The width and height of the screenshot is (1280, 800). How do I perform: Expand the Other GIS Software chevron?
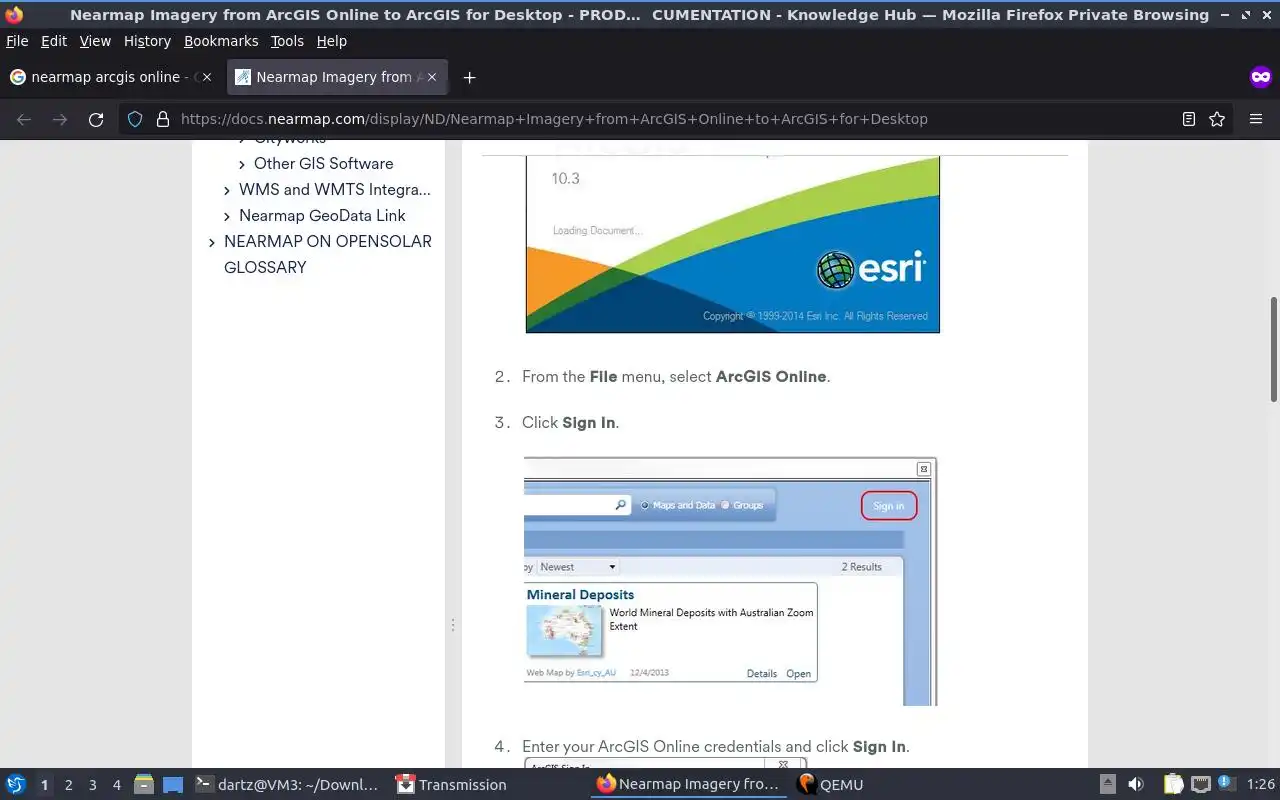click(242, 164)
